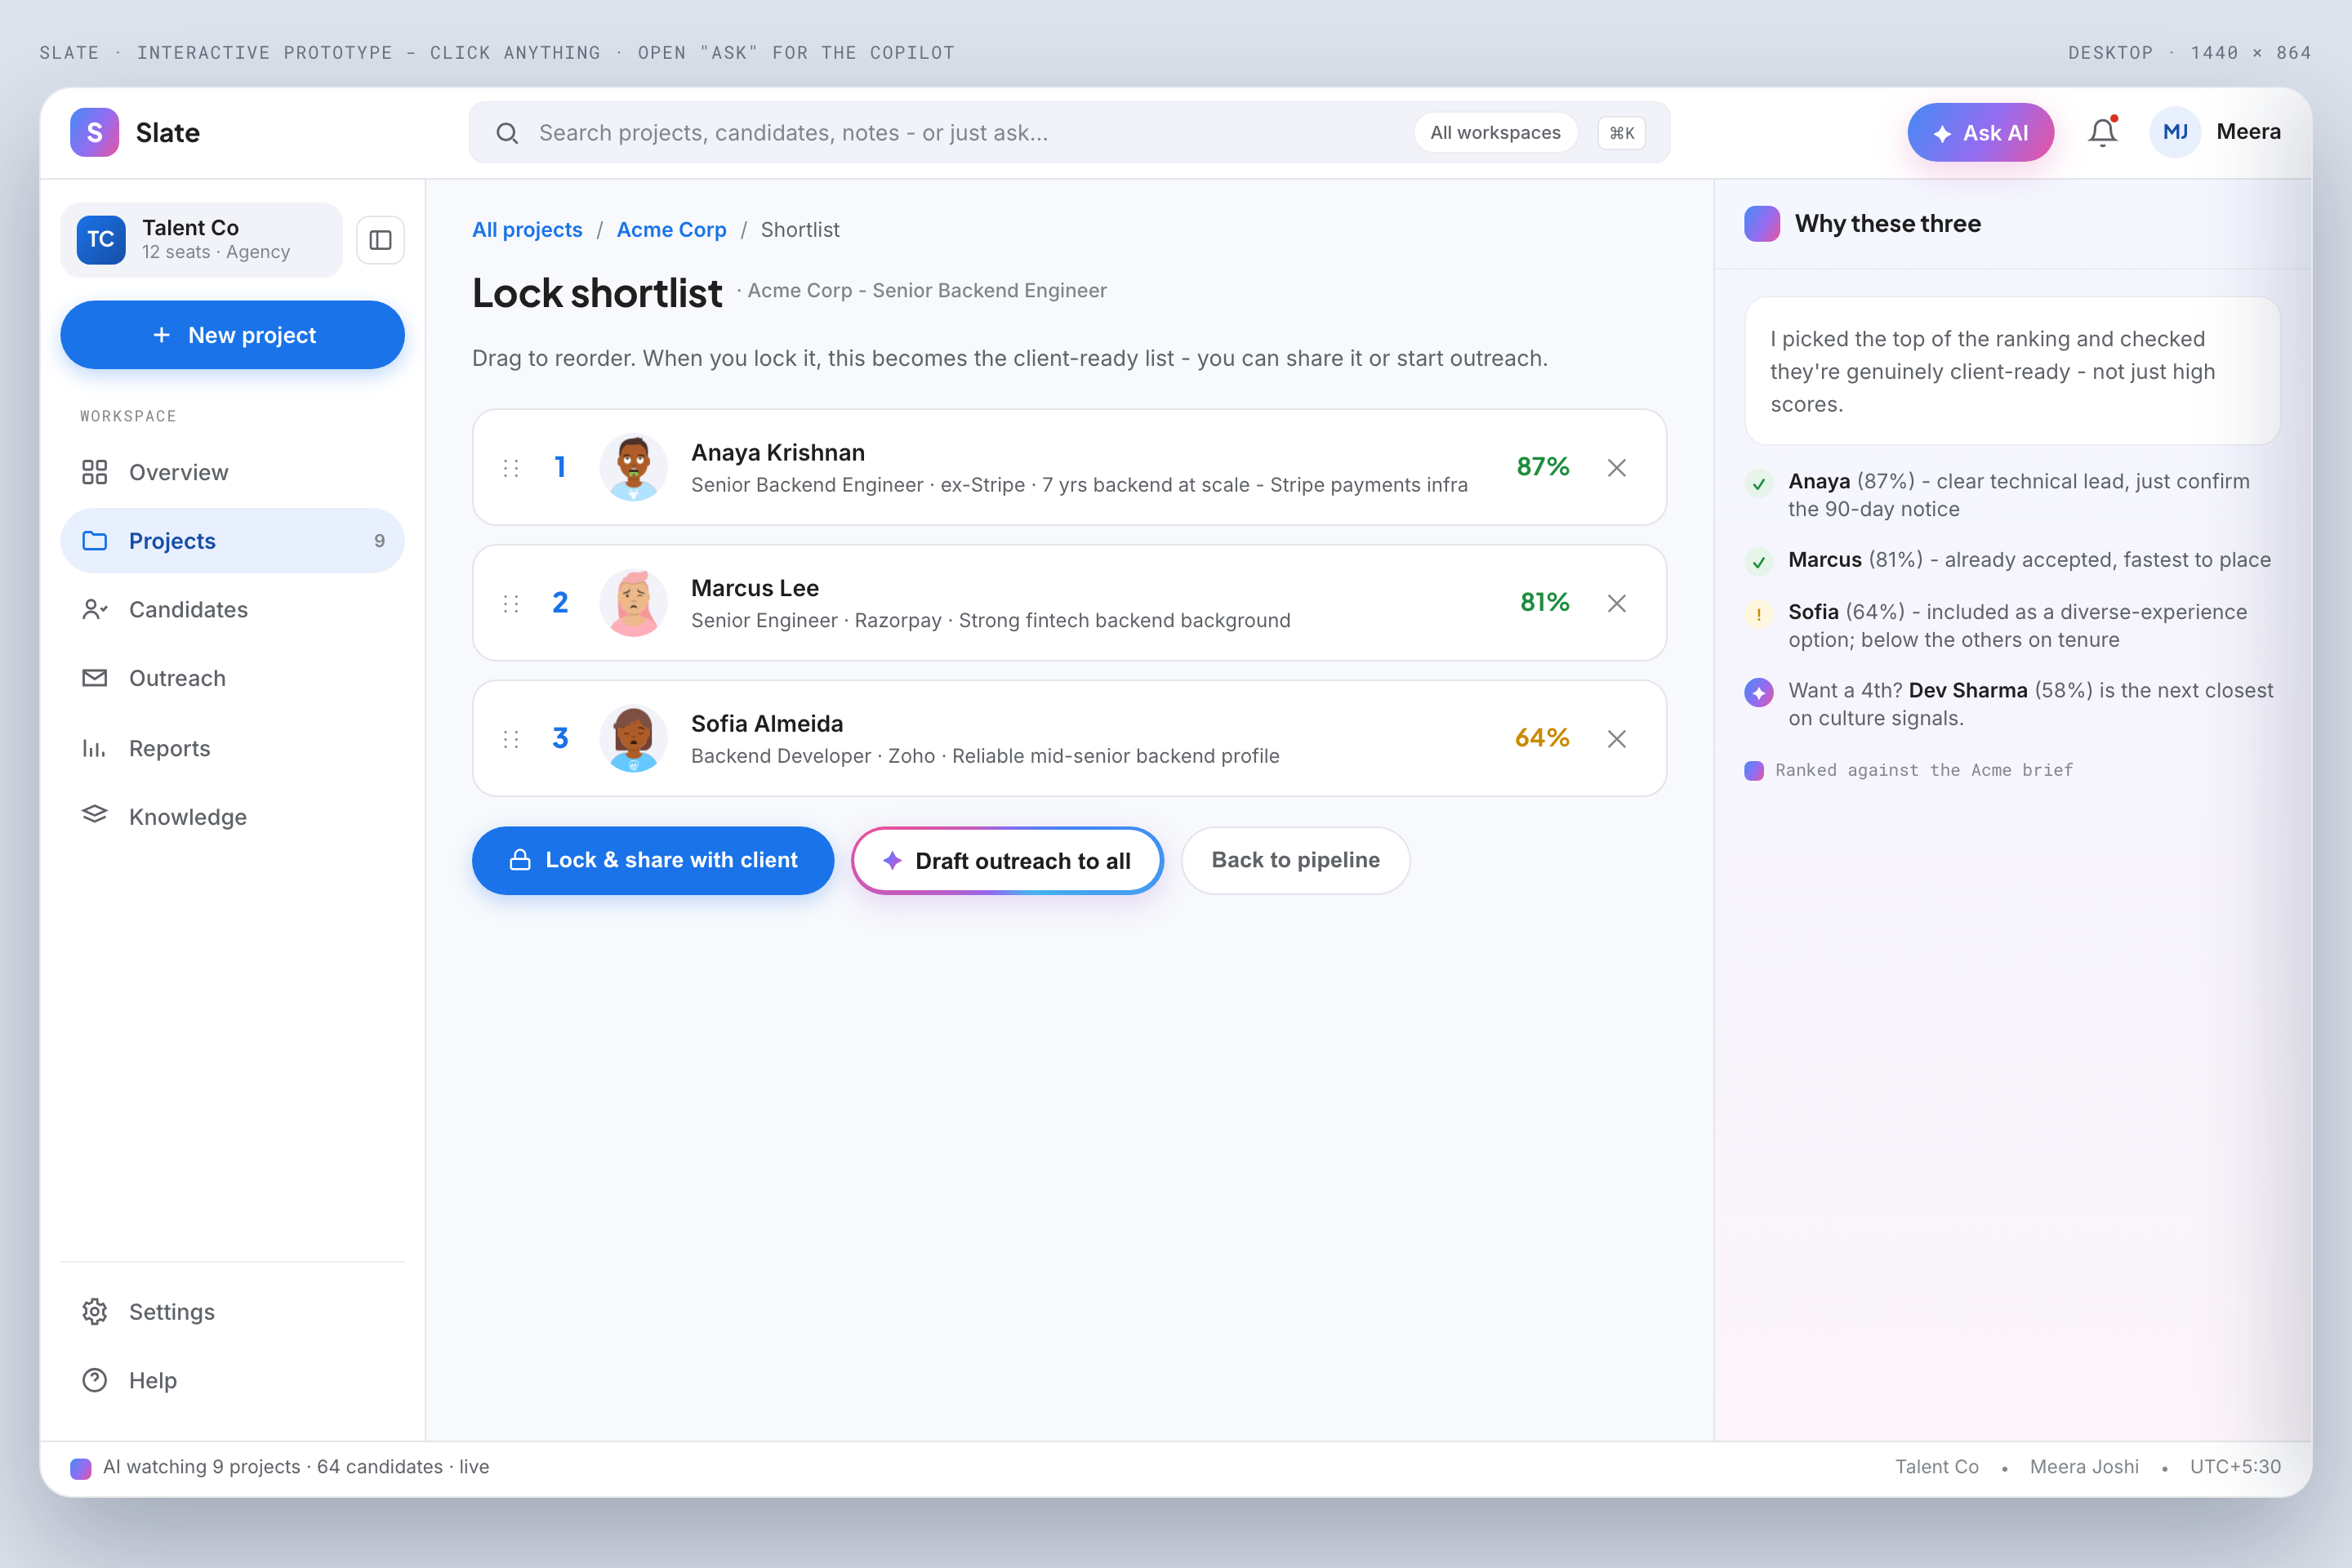Click the Why these three panel icon
This screenshot has height=1568, width=2352.
[x=1761, y=224]
